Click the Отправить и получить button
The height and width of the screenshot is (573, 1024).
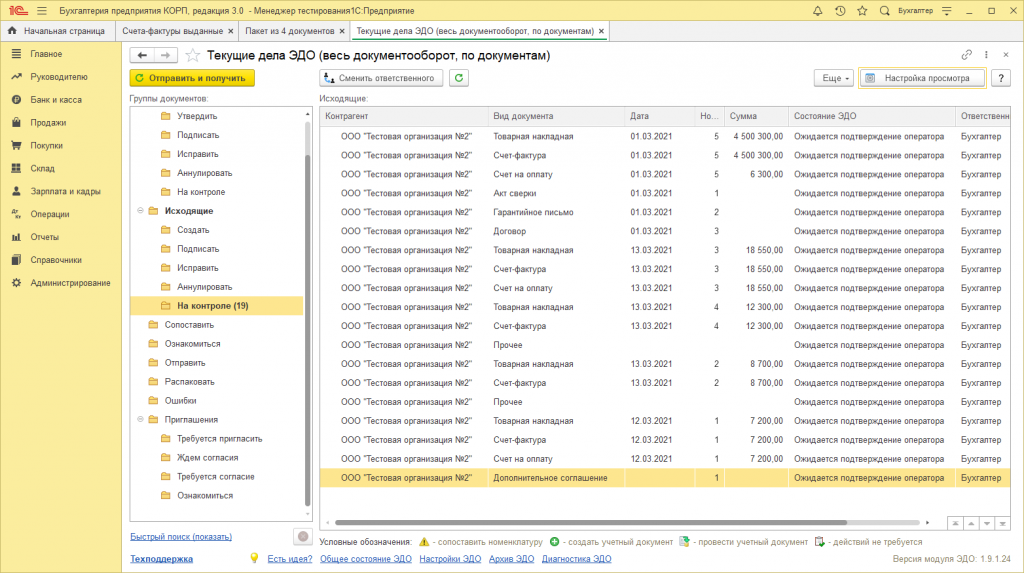(x=192, y=77)
